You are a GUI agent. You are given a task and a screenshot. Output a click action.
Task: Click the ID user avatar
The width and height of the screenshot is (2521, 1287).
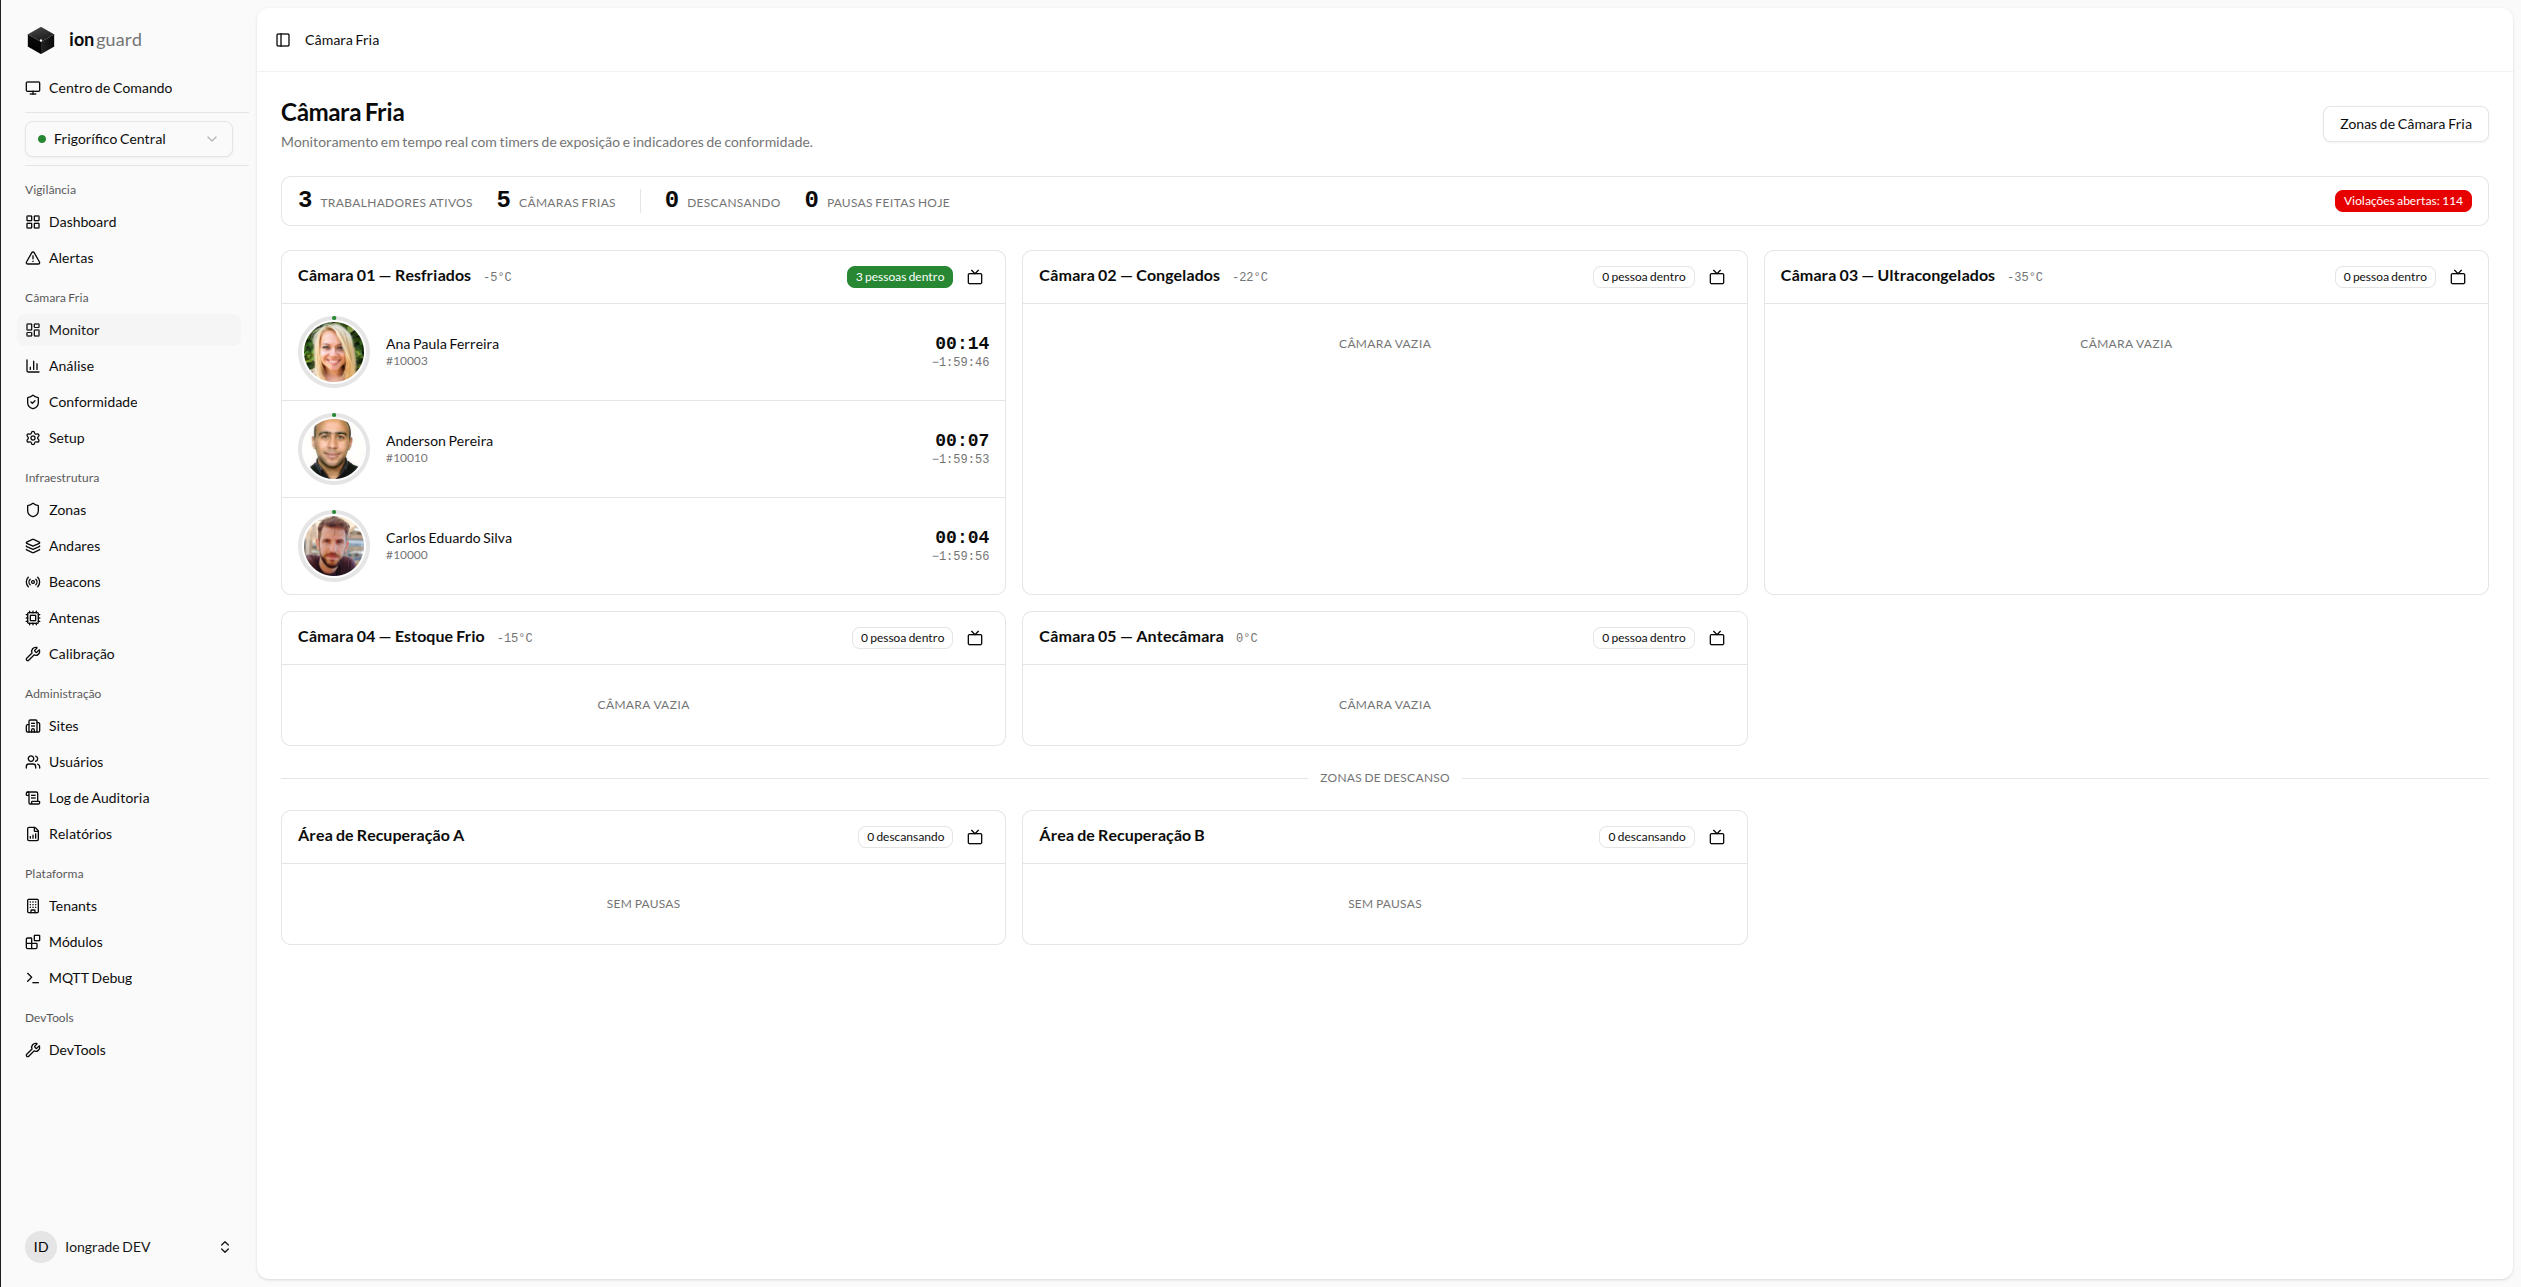(x=41, y=1247)
